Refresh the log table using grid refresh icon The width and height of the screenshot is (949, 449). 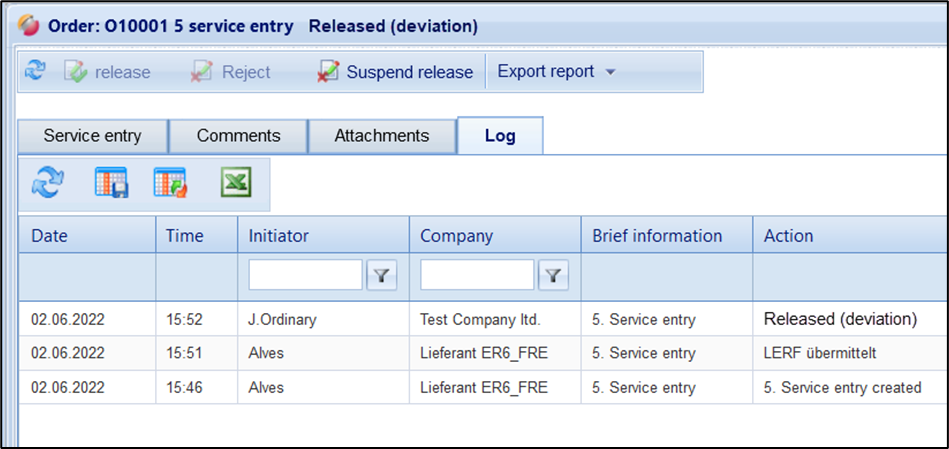47,183
